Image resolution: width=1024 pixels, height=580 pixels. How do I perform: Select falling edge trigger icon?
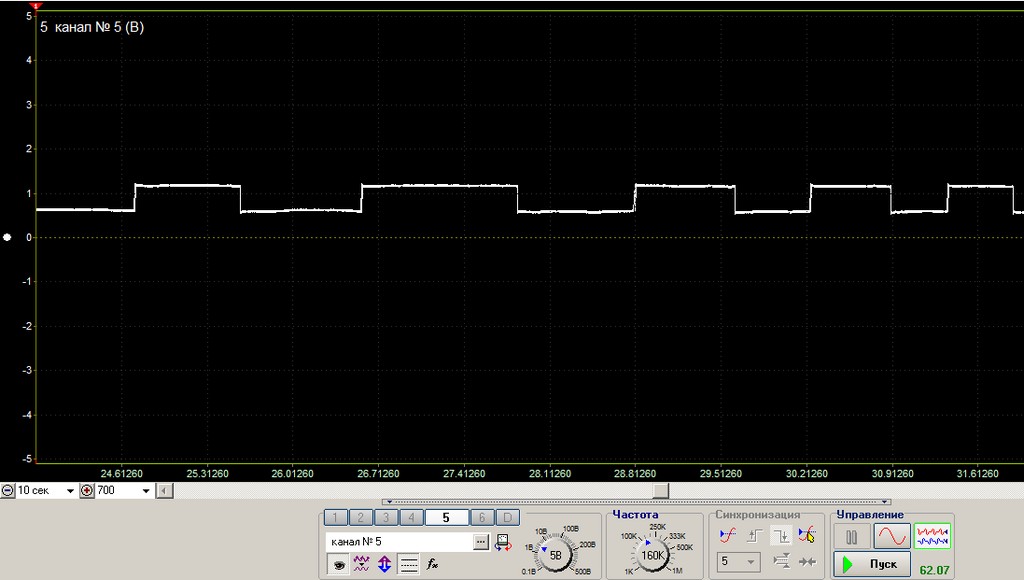[781, 536]
